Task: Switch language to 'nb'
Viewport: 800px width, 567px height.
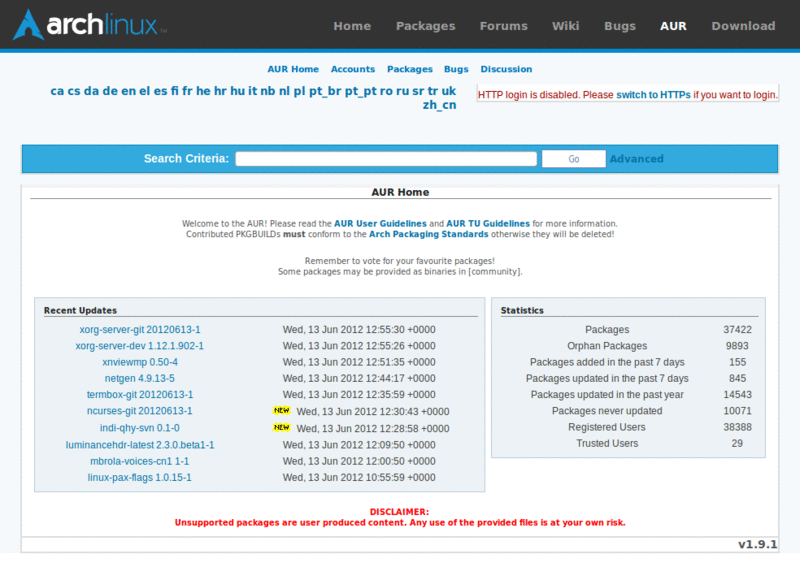Action: pyautogui.click(x=268, y=91)
